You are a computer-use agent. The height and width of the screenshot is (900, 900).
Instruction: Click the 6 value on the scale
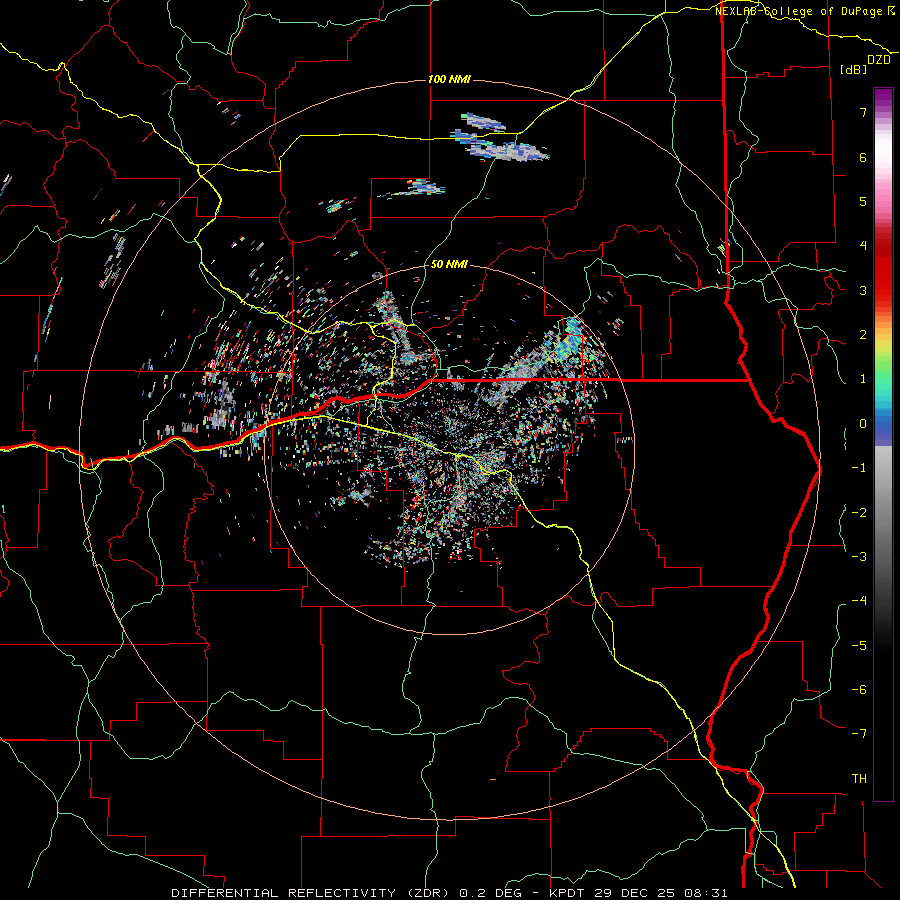(x=863, y=157)
